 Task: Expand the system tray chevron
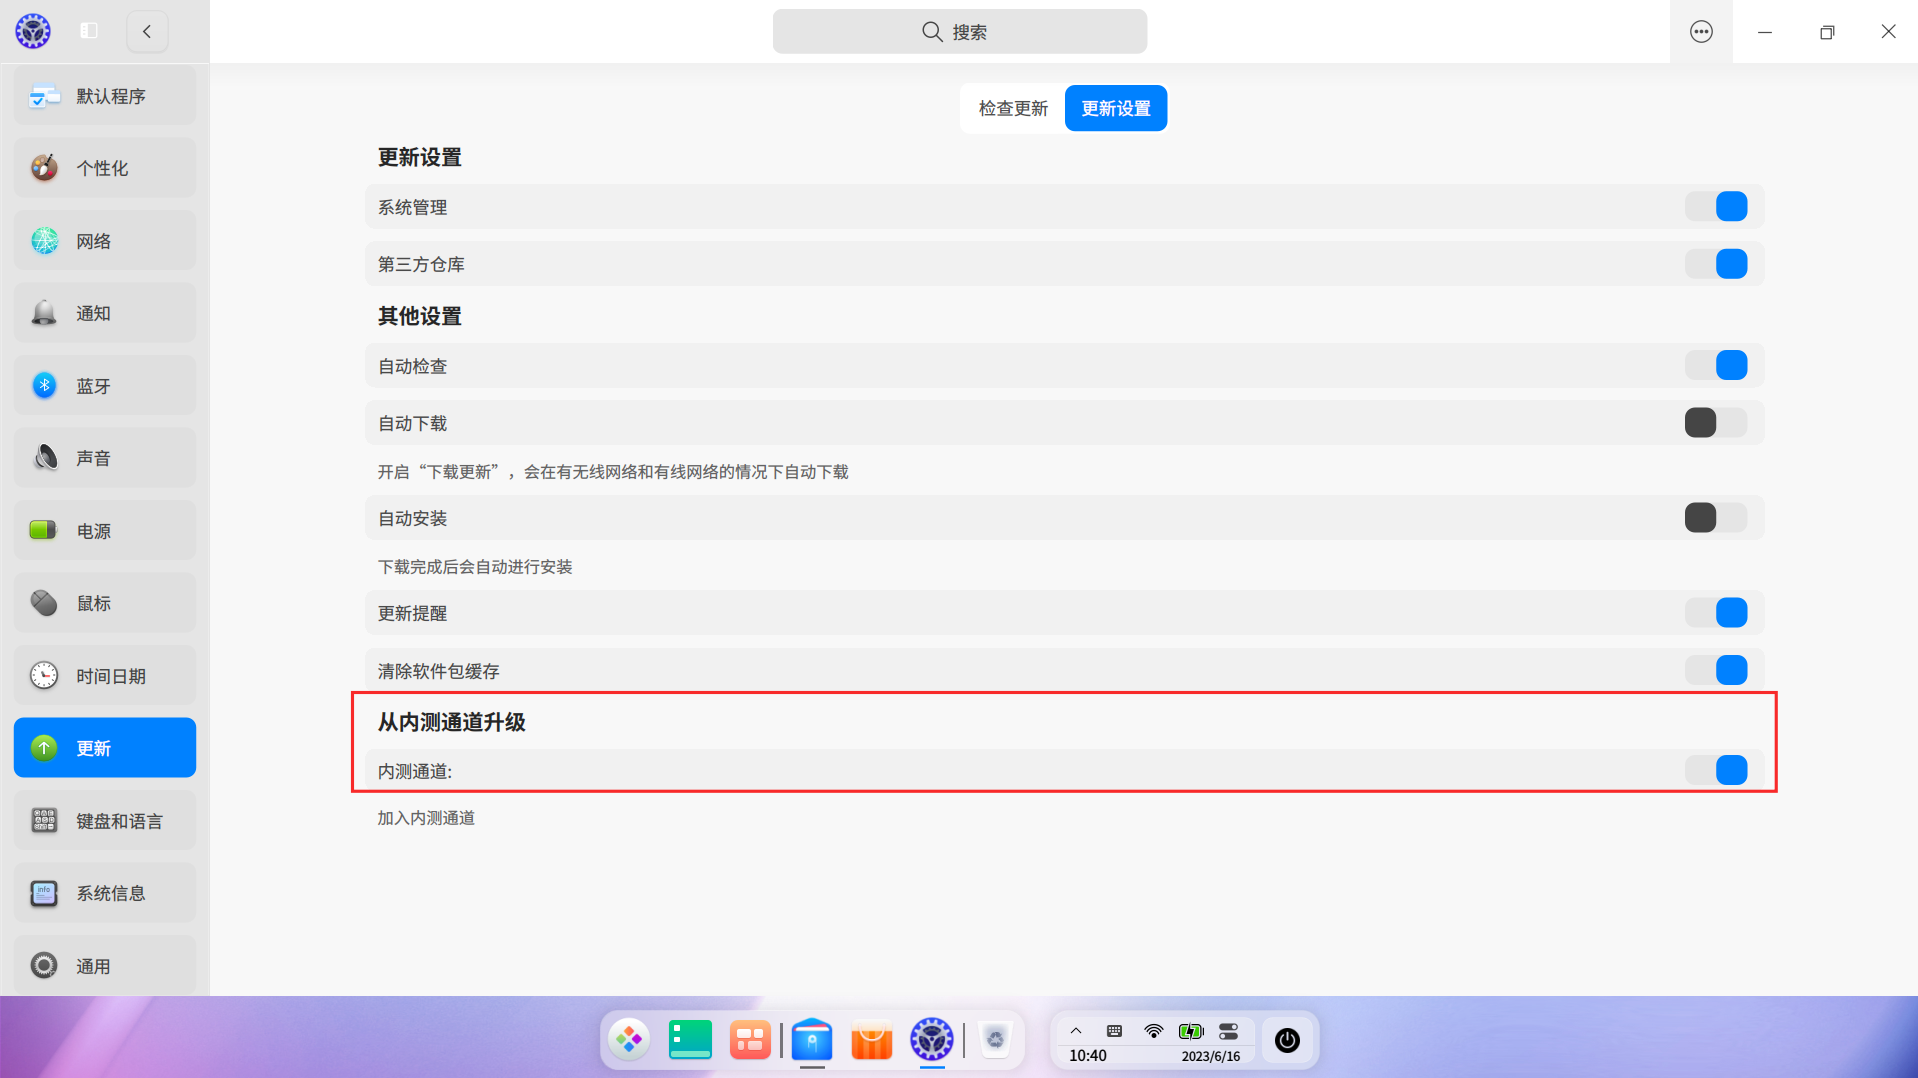1075,1031
